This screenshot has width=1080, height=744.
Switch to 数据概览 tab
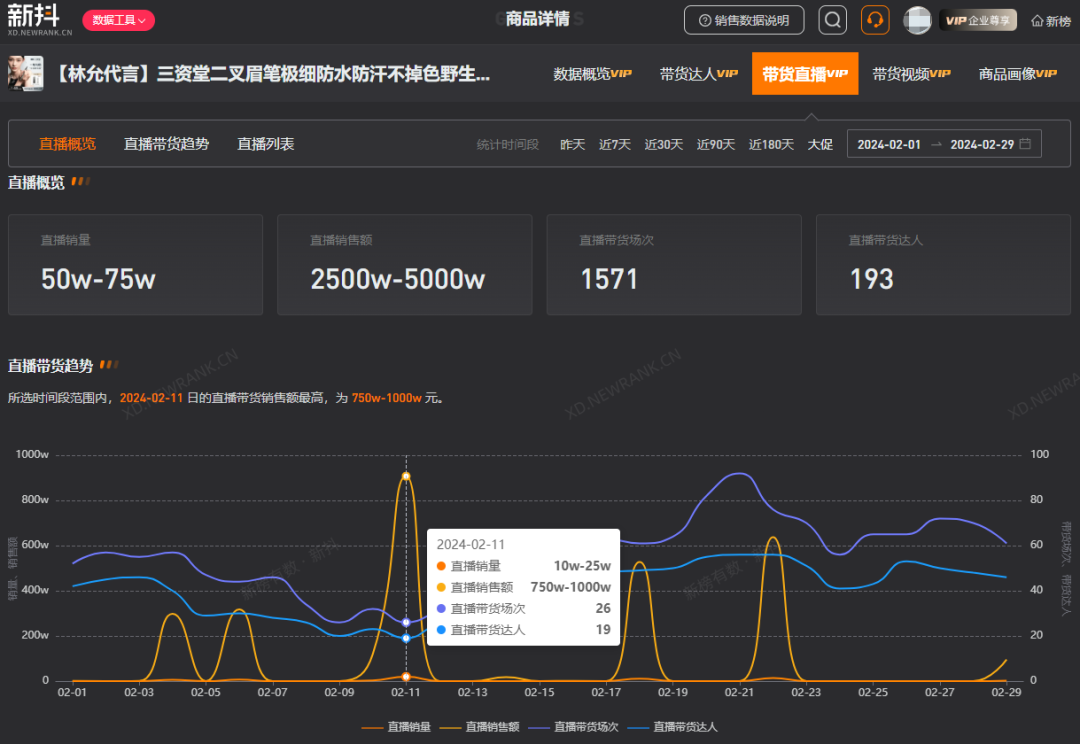click(x=592, y=74)
